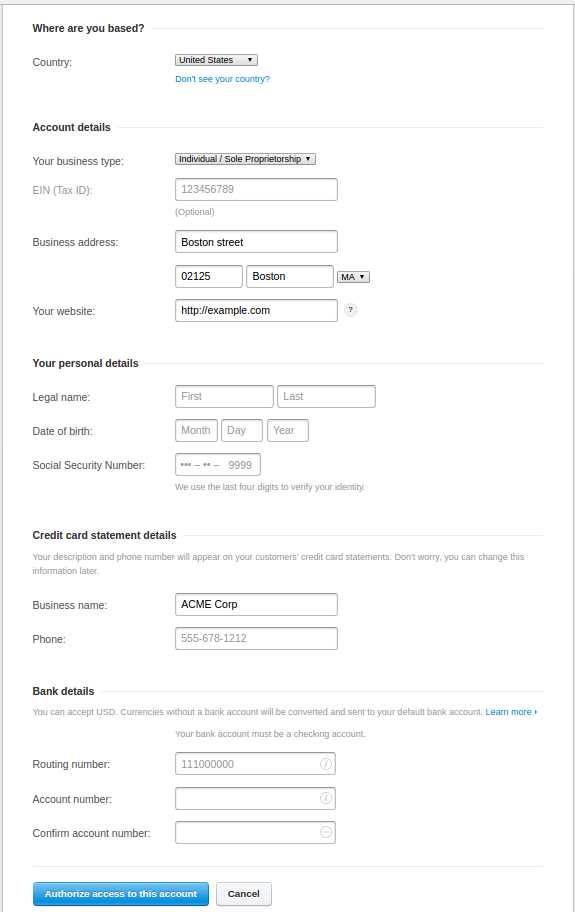Screen dimensions: 575x912
Task: Click the Boston street address field
Action: pyautogui.click(x=256, y=242)
